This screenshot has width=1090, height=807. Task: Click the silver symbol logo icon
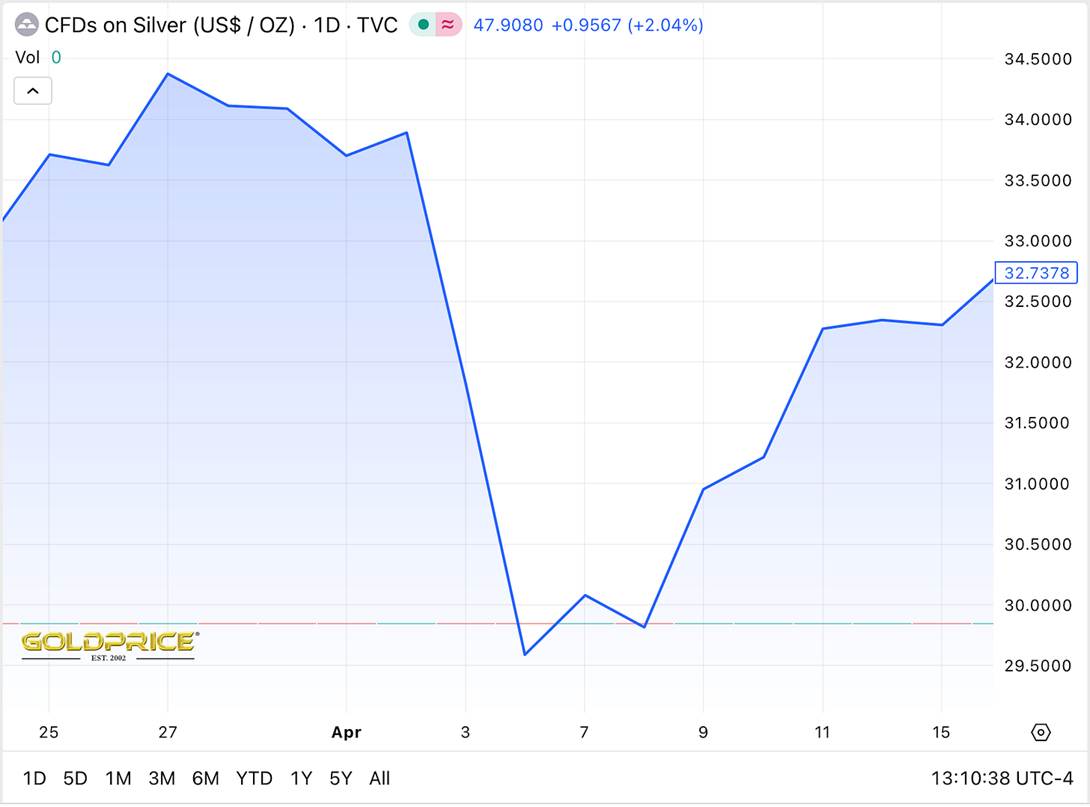pos(26,25)
